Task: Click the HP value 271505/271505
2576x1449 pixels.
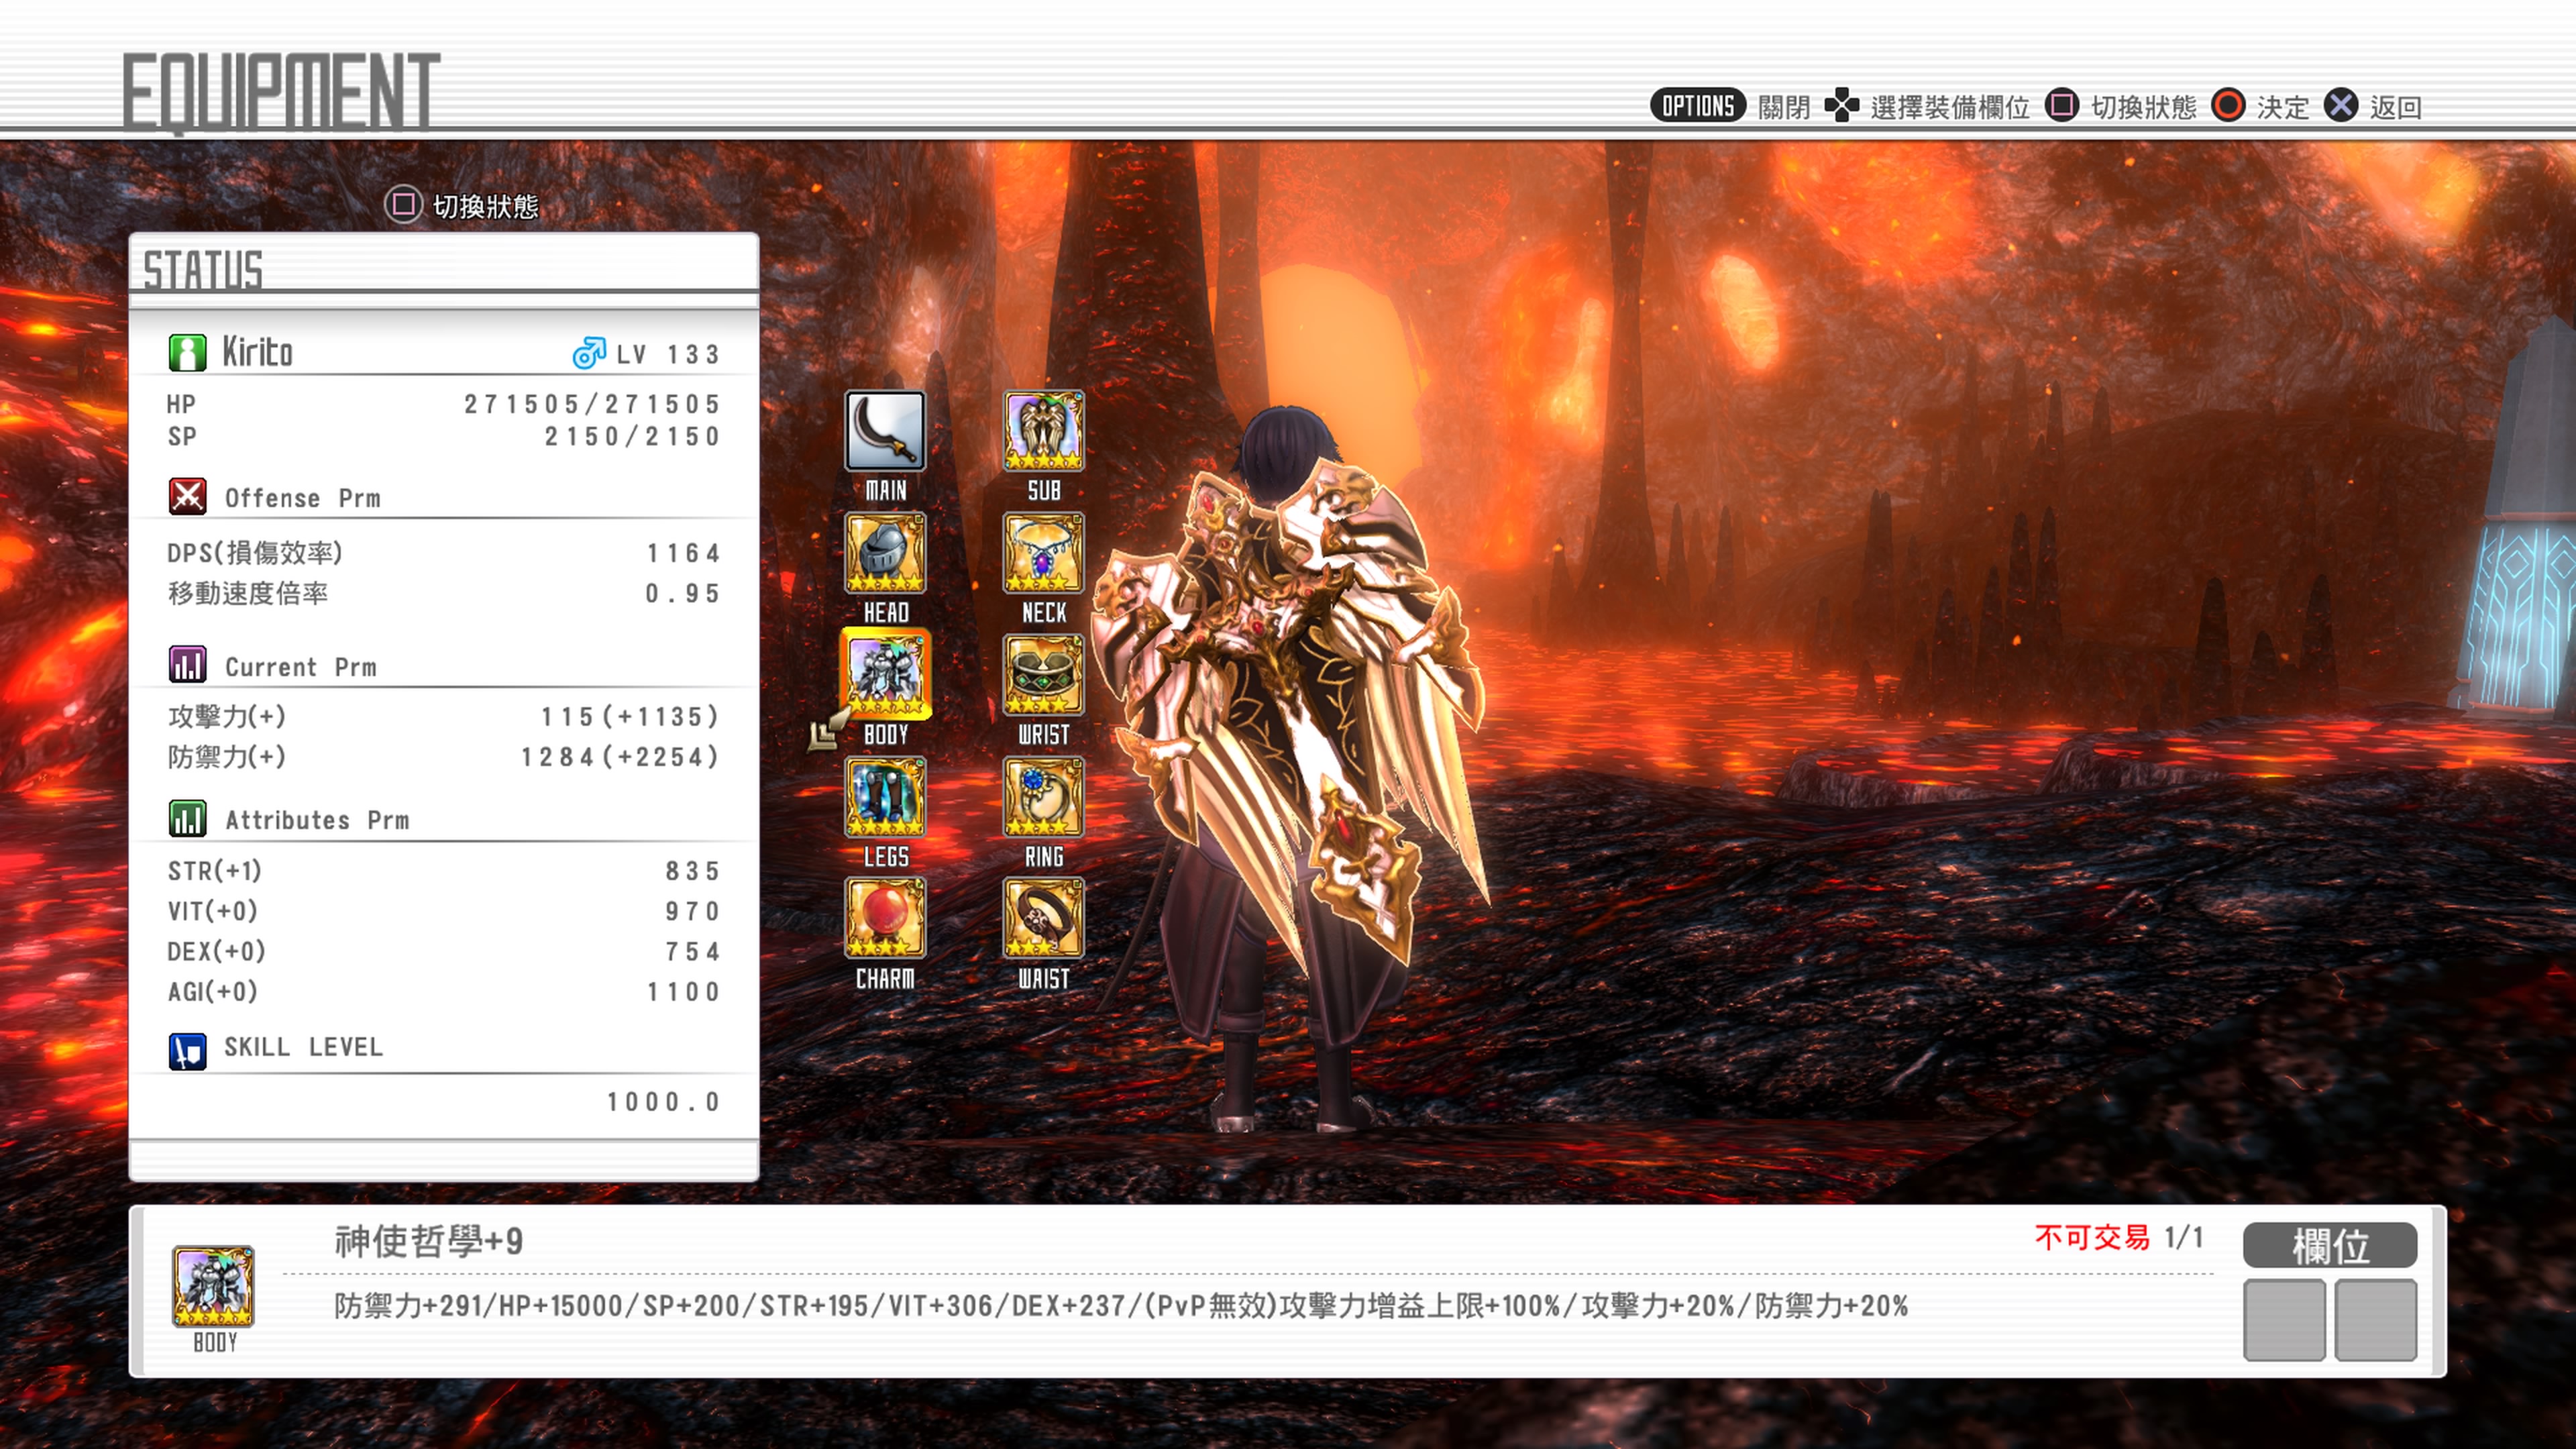Action: tap(592, 405)
